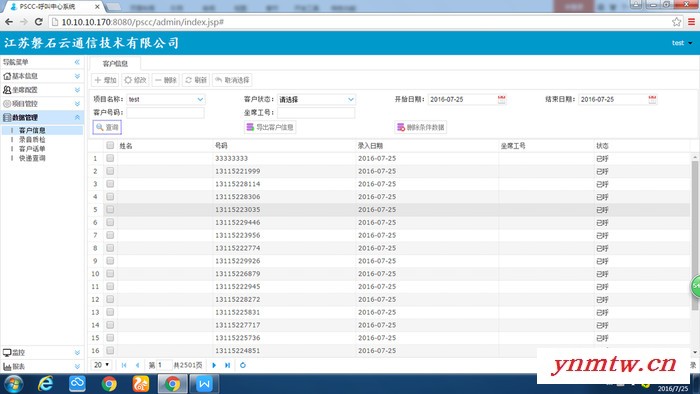Click the 客户号码 input field

coord(165,112)
